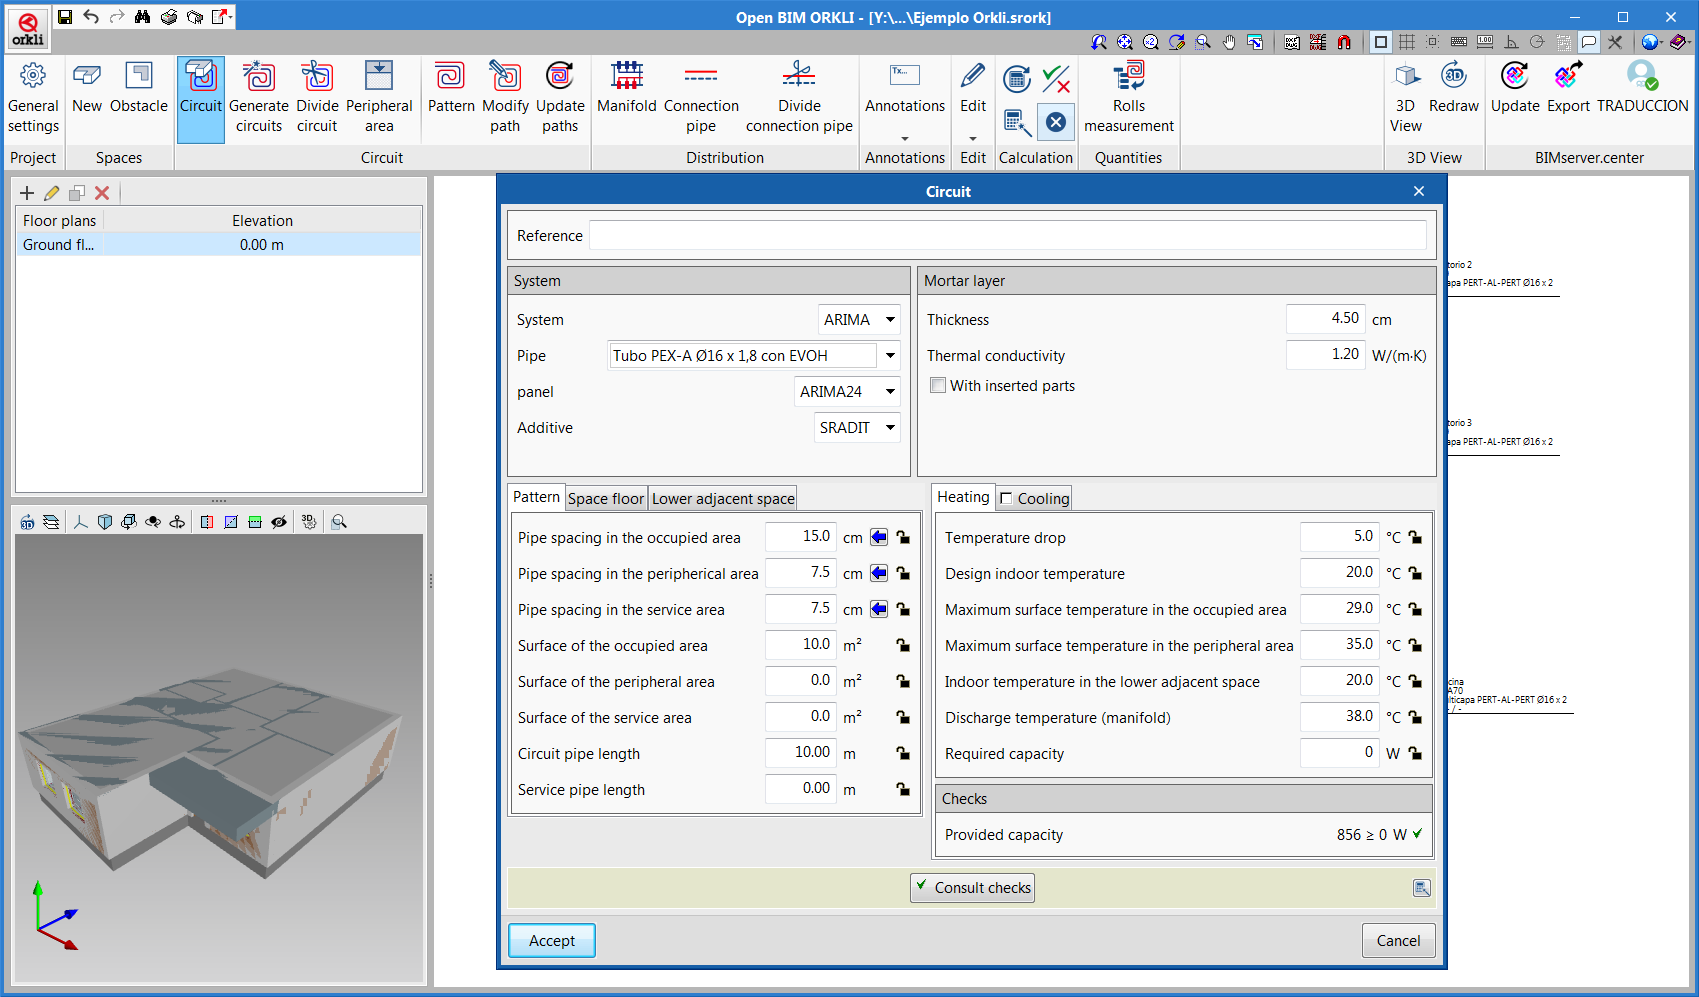
Task: Select the Divide connection pipe tool
Action: click(798, 95)
